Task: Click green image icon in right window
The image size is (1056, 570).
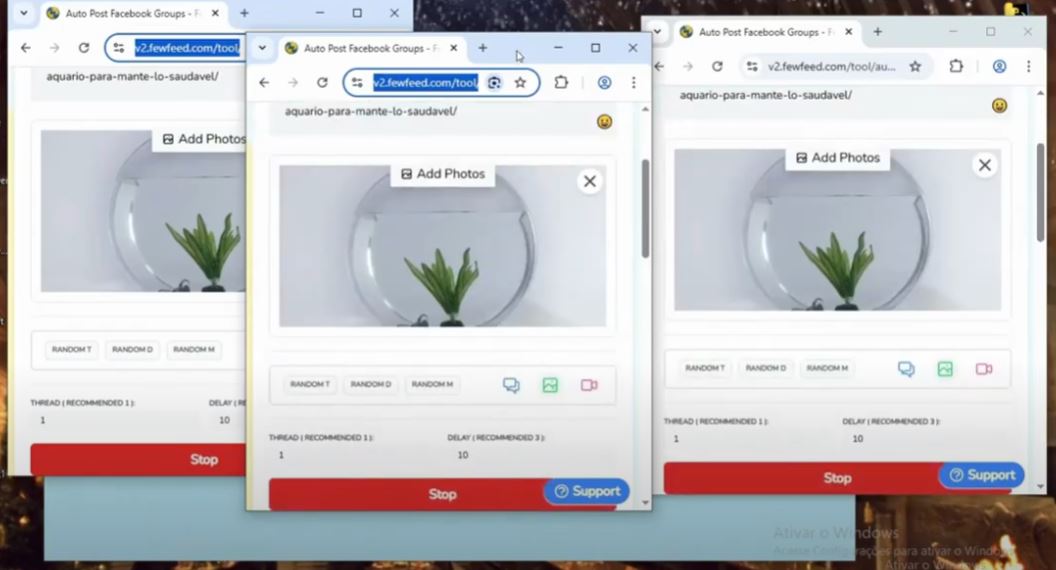Action: pyautogui.click(x=945, y=369)
